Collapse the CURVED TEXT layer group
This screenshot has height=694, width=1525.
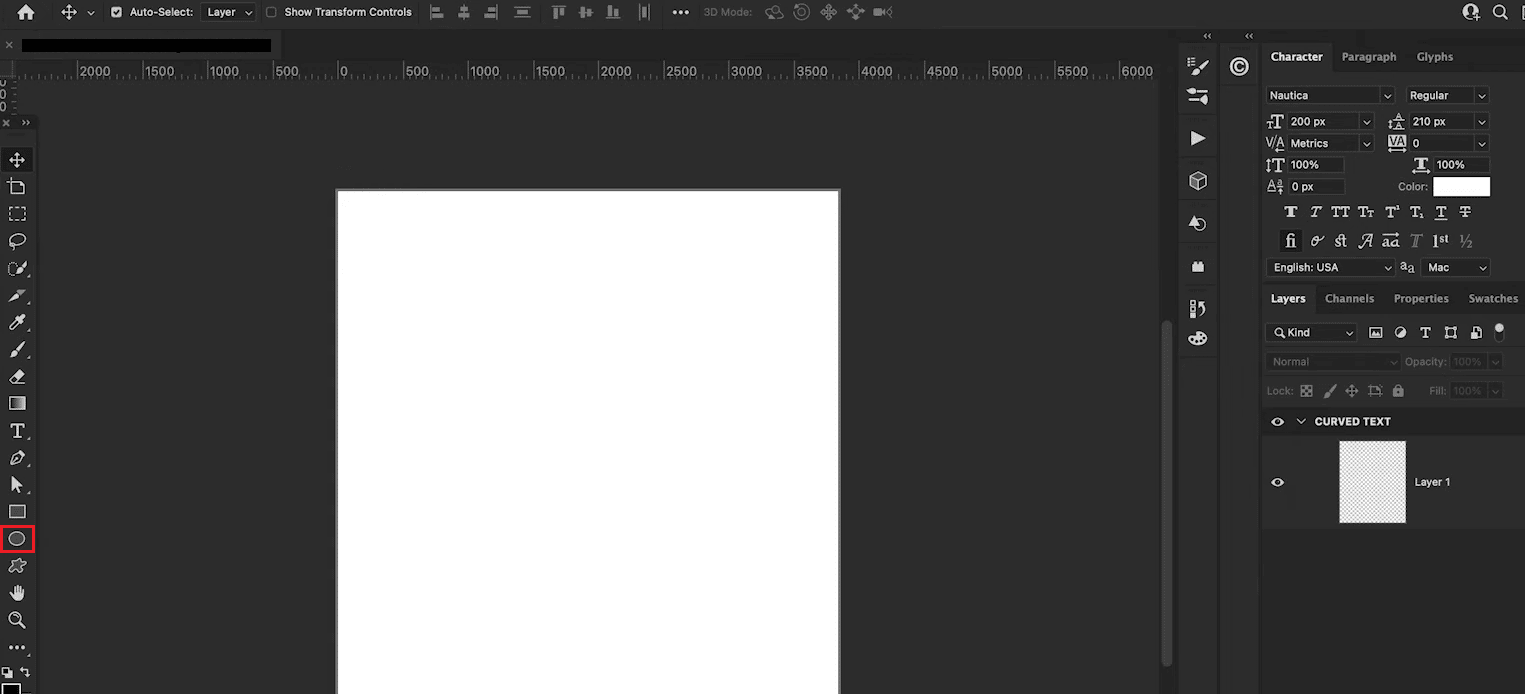(x=1301, y=422)
